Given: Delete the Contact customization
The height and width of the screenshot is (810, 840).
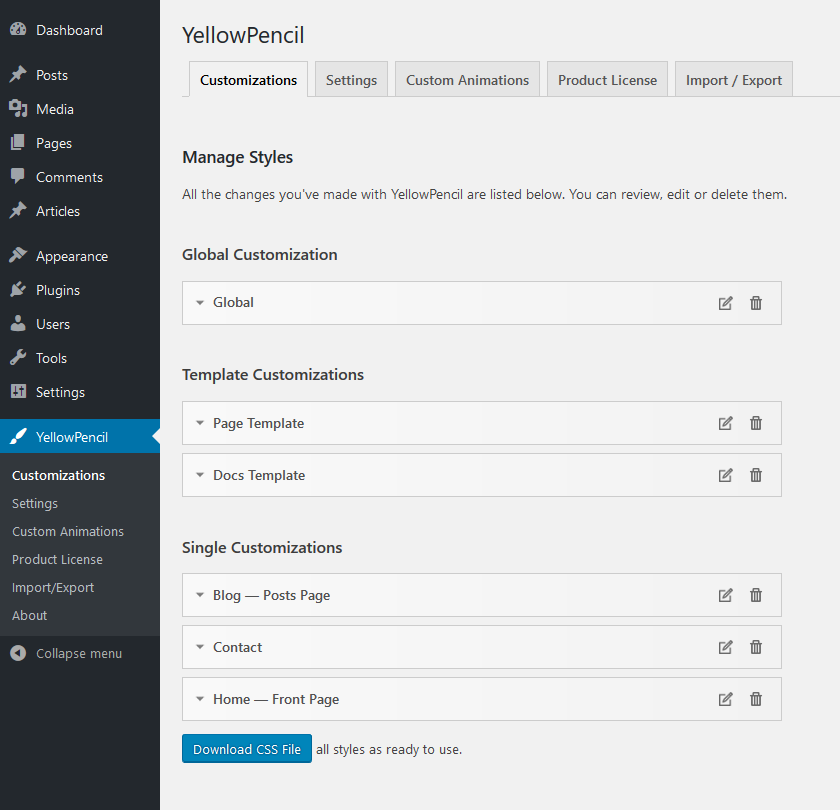Looking at the screenshot, I should click(x=756, y=647).
